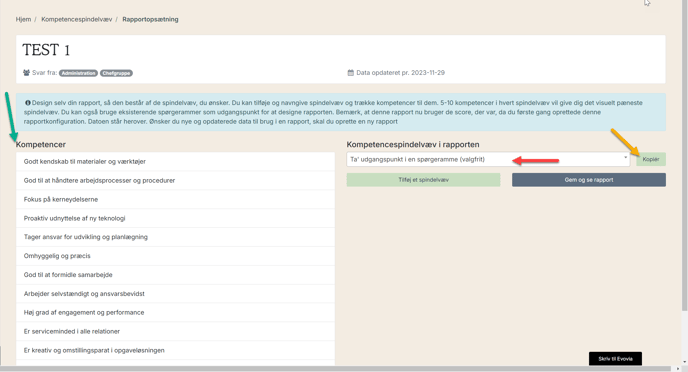Click the info icon in the blue notice
Screen dimensions: 688x372
point(28,103)
